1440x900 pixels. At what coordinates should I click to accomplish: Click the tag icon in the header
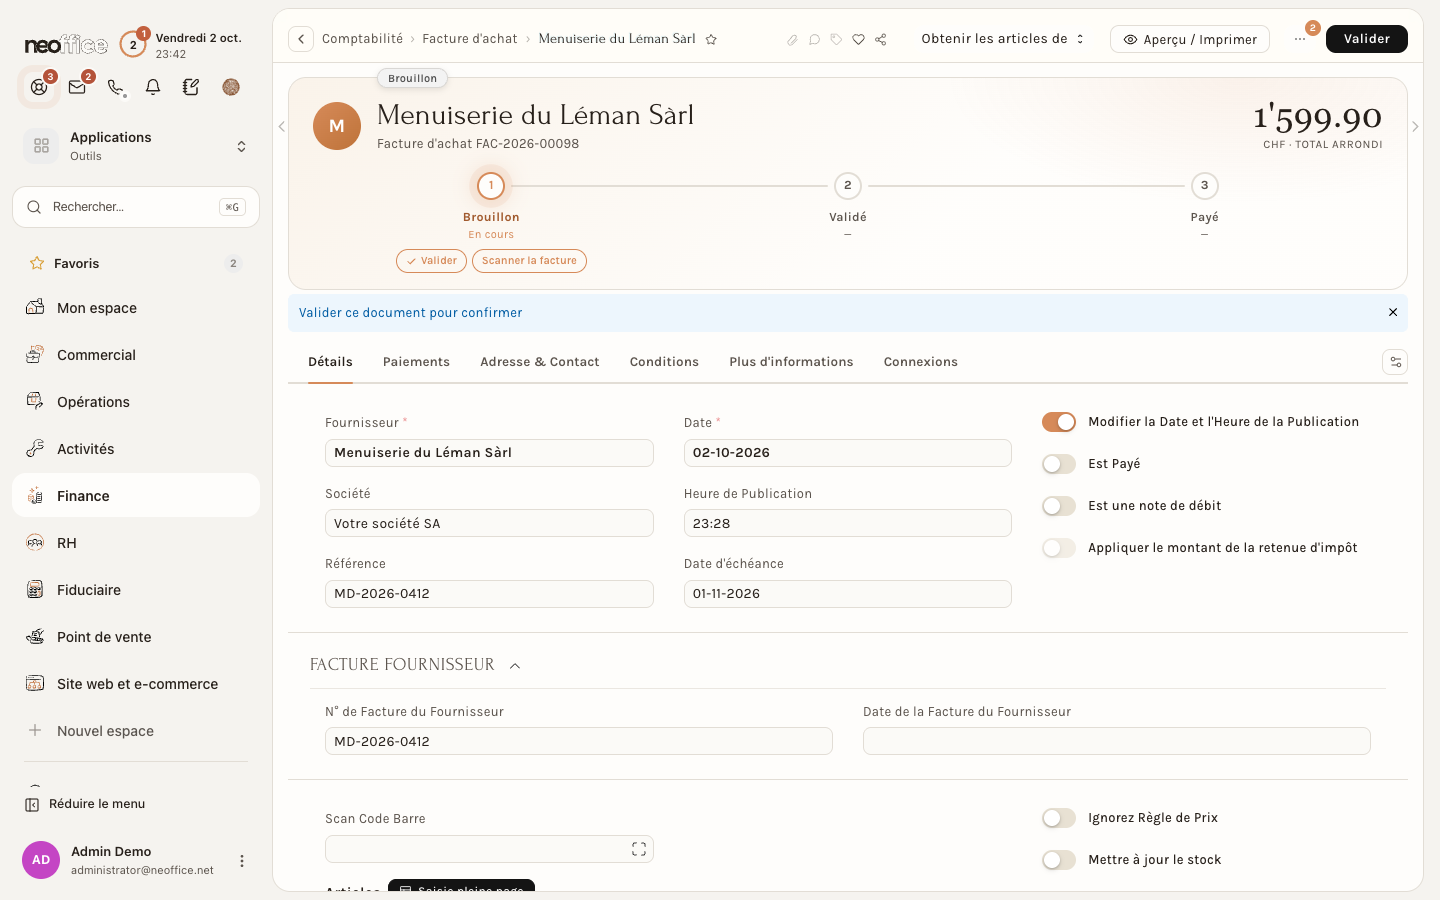(x=836, y=39)
